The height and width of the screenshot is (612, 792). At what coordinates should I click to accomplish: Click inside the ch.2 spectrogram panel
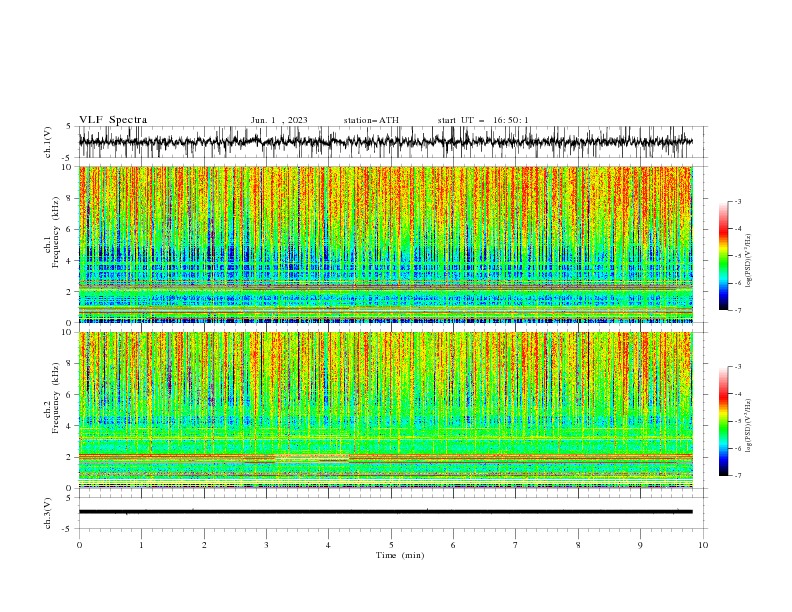click(385, 410)
